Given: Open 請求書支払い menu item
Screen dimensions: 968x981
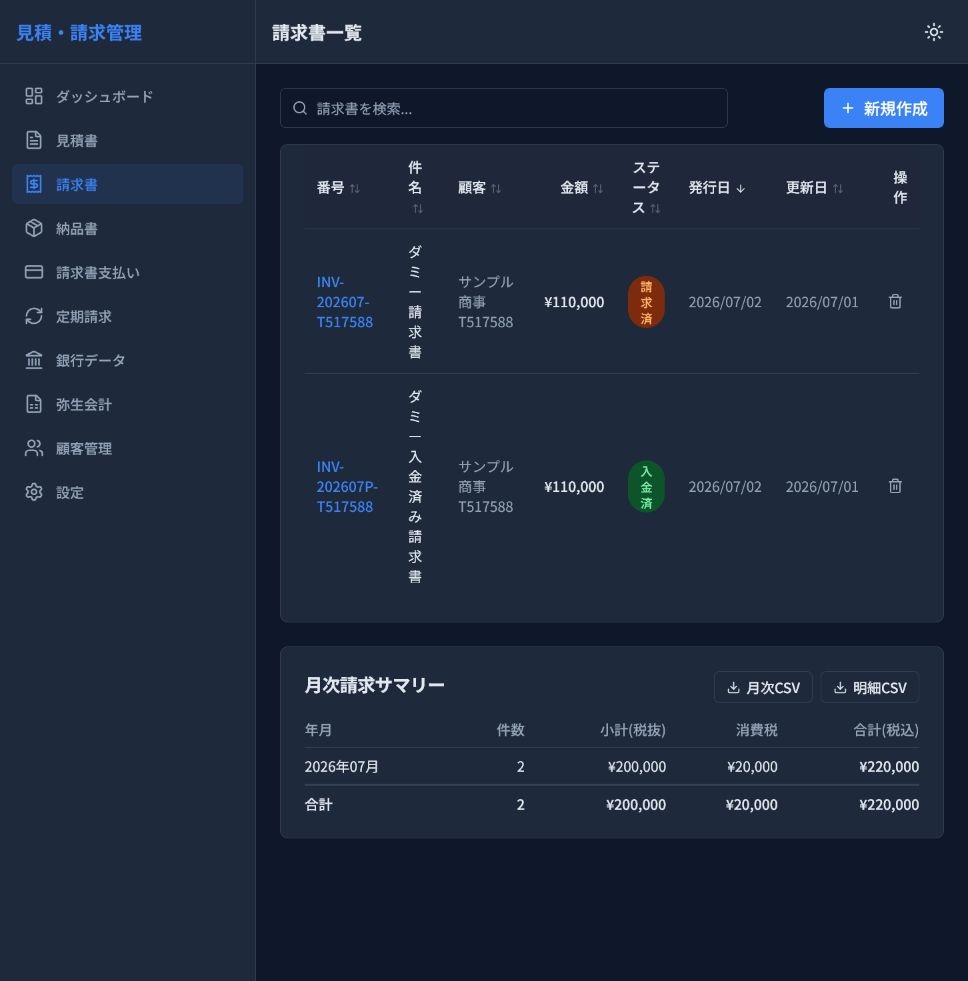Looking at the screenshot, I should (x=128, y=272).
